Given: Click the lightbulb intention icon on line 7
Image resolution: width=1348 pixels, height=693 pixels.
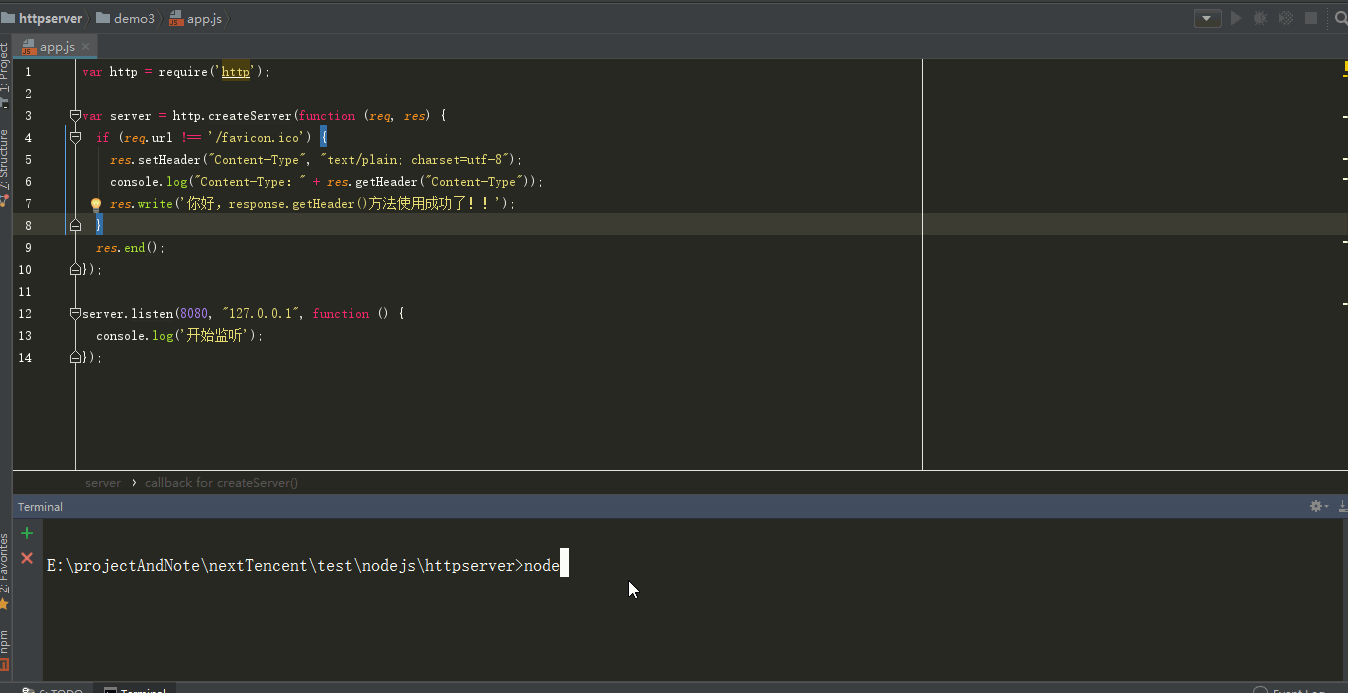Looking at the screenshot, I should coord(96,204).
